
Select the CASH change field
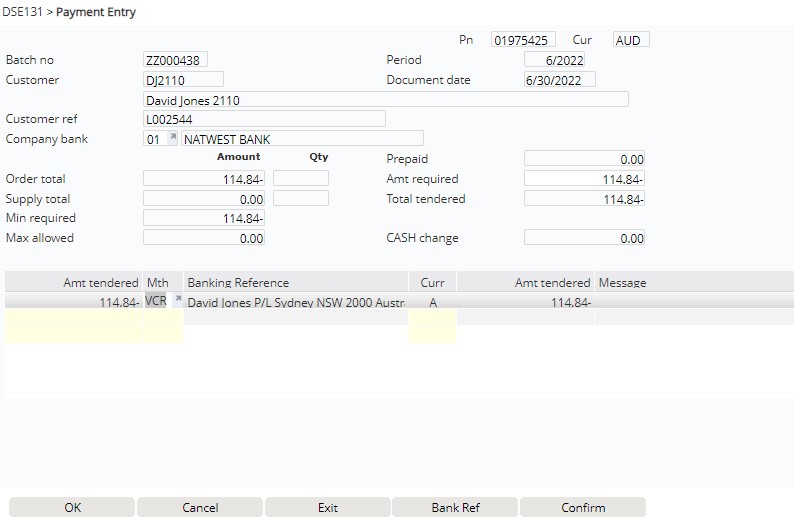pos(584,239)
